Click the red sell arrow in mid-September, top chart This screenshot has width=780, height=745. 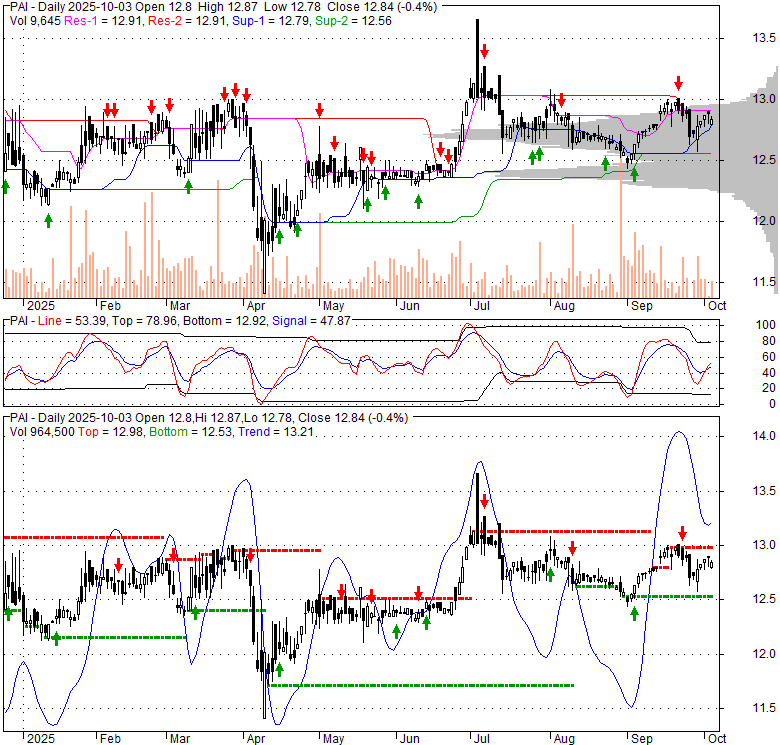[679, 83]
